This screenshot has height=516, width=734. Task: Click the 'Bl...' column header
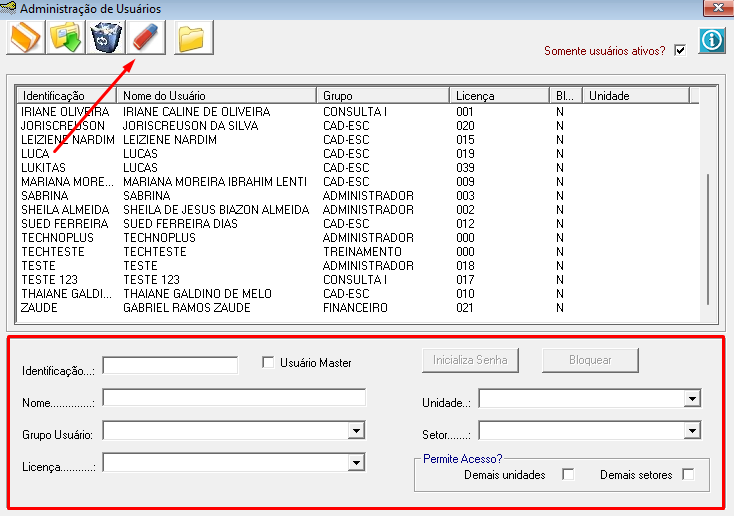click(x=566, y=96)
